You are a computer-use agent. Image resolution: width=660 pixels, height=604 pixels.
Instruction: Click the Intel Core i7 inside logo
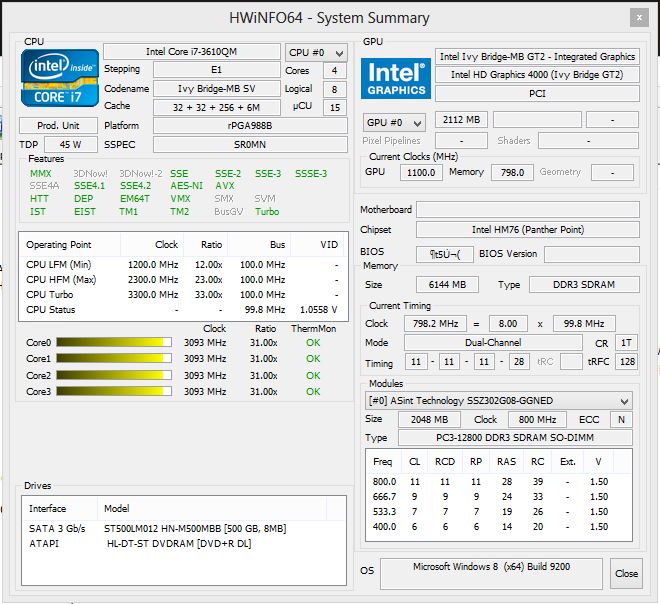60,78
